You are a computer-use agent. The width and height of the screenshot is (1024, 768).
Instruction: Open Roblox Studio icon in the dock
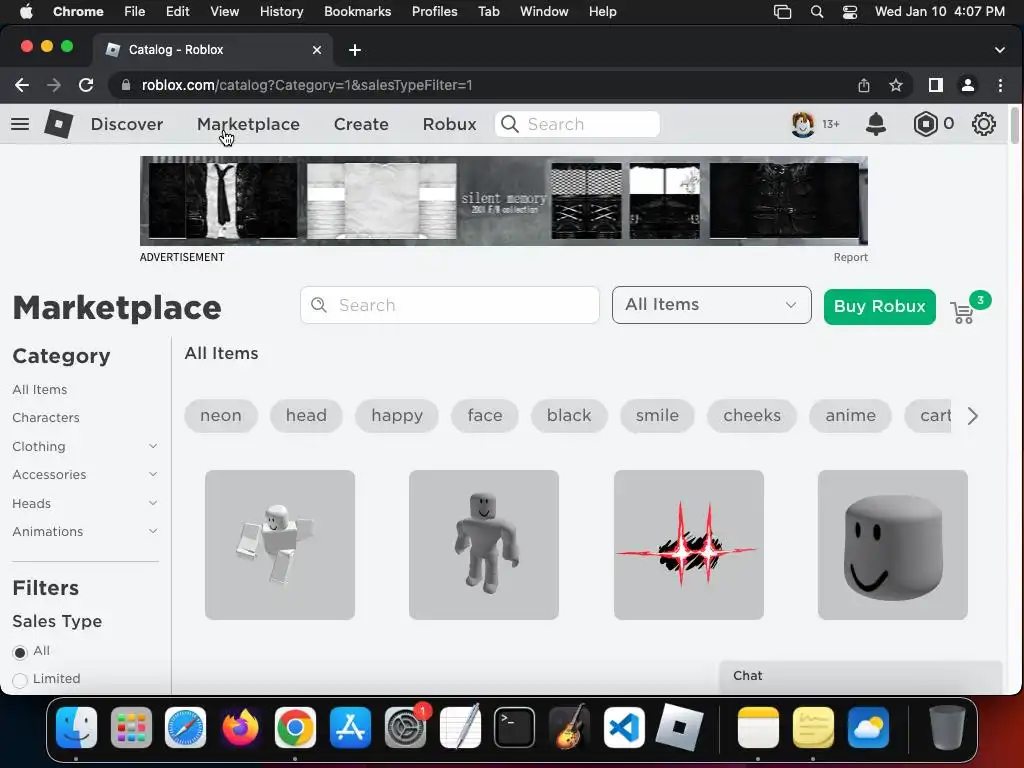click(x=679, y=728)
